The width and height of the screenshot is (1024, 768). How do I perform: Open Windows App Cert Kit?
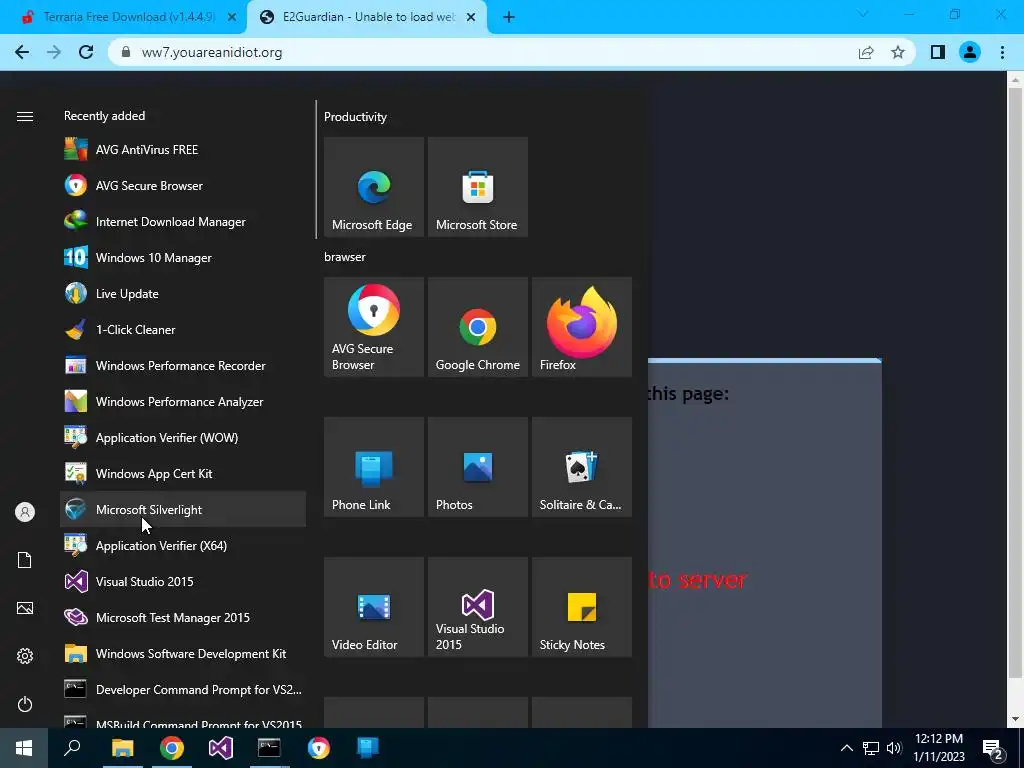coord(183,473)
